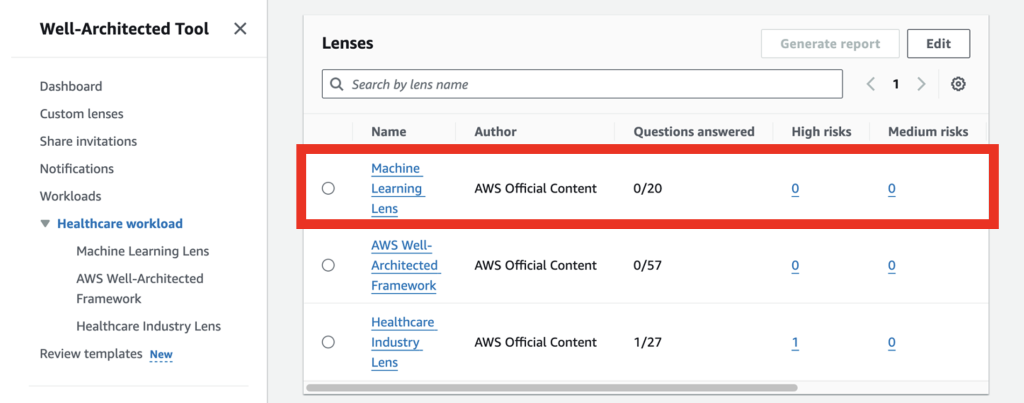1024x403 pixels.
Task: Click the Author column header
Action: click(495, 132)
